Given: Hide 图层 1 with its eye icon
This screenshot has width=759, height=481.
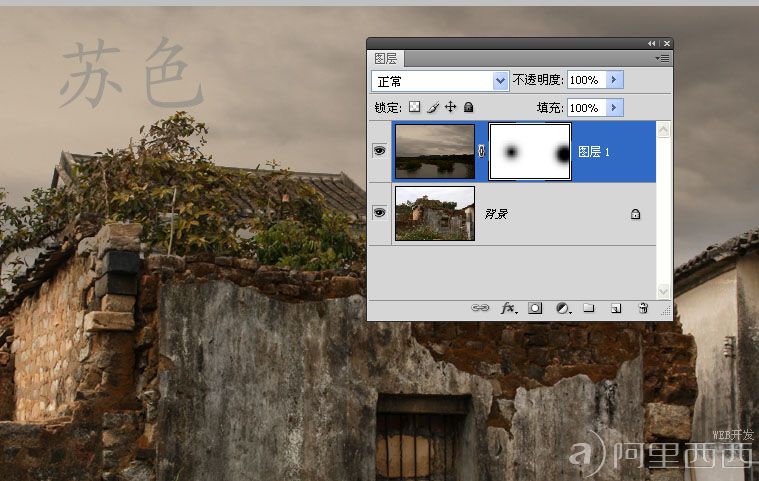Looking at the screenshot, I should coord(380,151).
